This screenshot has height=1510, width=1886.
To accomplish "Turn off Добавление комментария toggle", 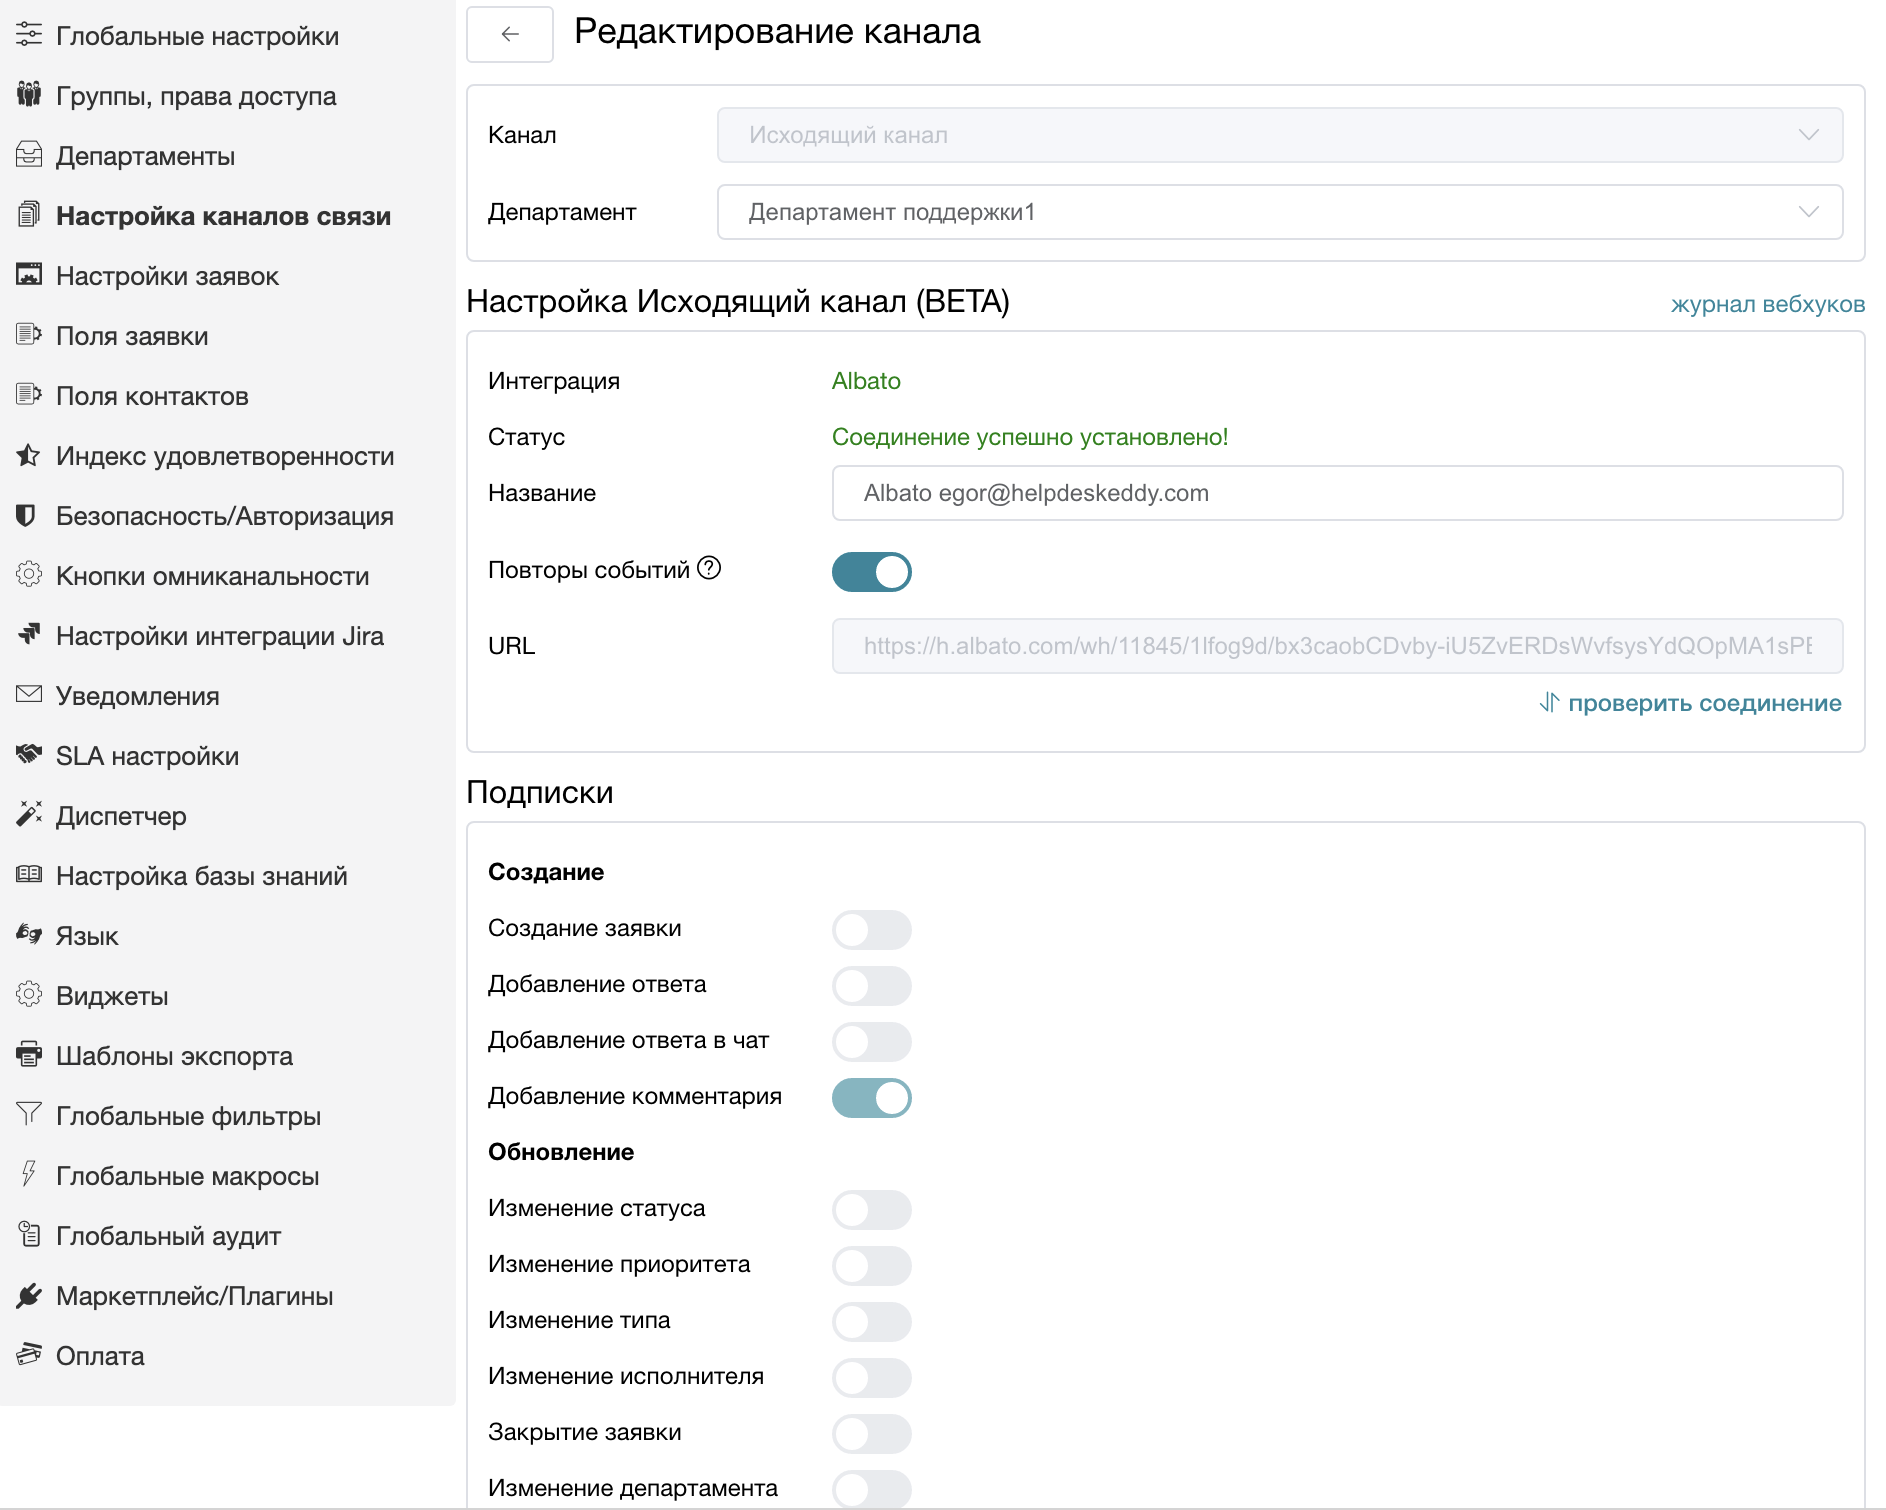I will (871, 1097).
